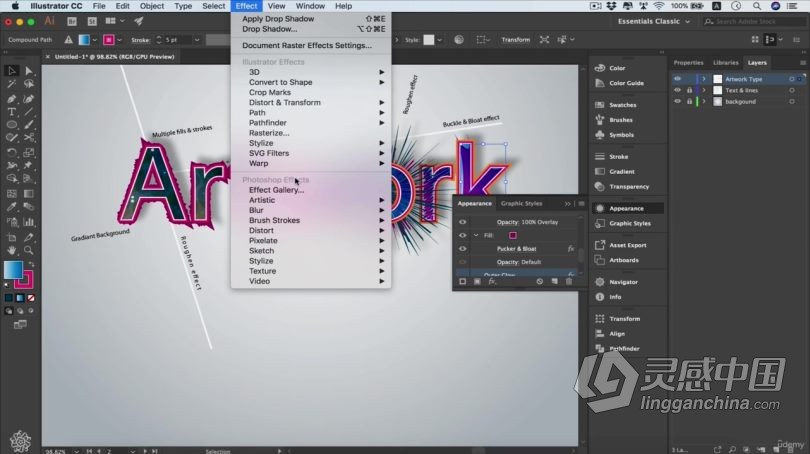Click the Artwork Type layer thumbnail
The height and width of the screenshot is (454, 810).
point(718,79)
